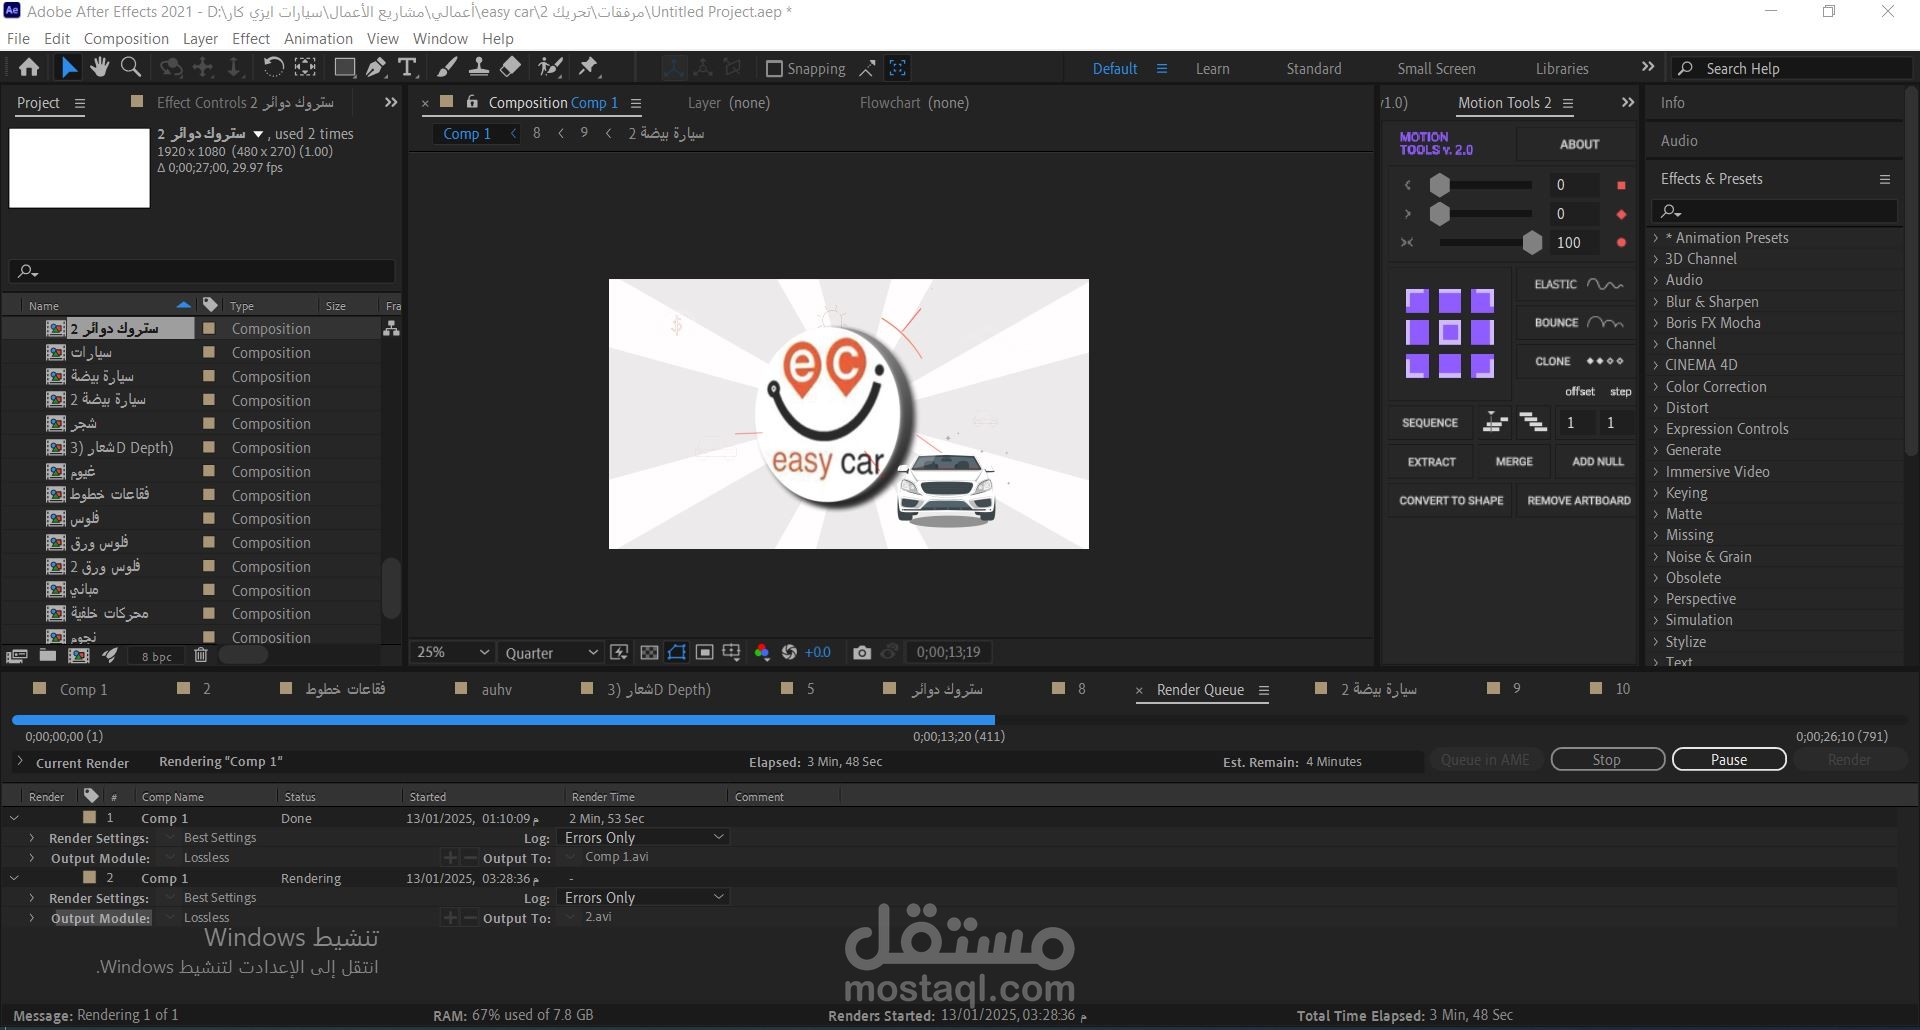Open the Log dropdown for render item 1
The width and height of the screenshot is (1920, 1030).
click(x=643, y=838)
